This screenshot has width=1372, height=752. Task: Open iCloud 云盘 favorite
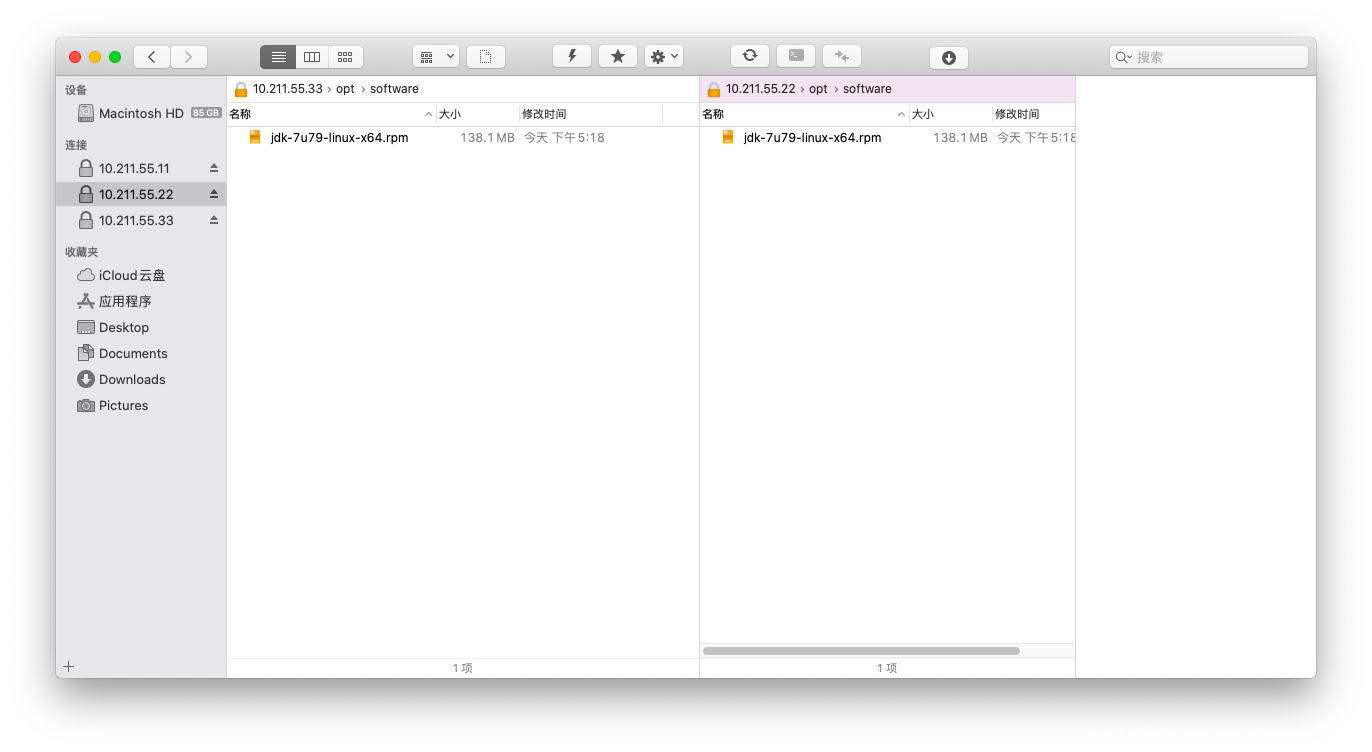140,275
